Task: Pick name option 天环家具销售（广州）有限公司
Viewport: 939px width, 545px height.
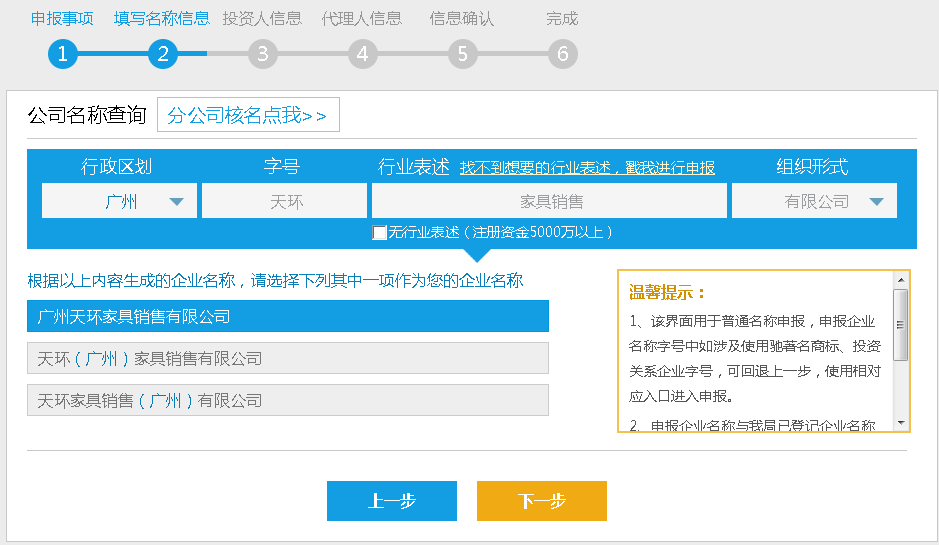Action: (x=288, y=400)
